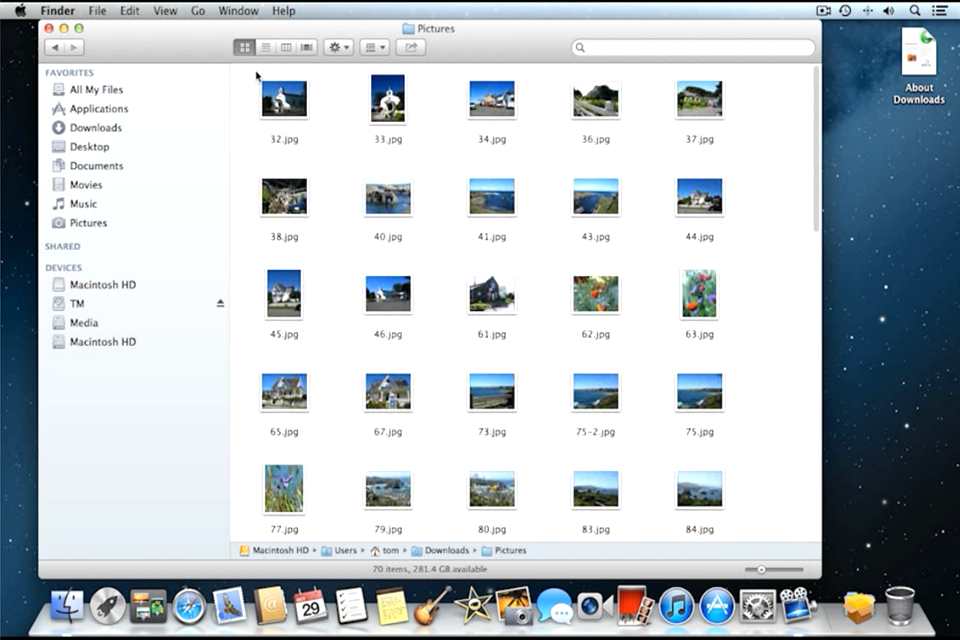Open Safari from the Dock
This screenshot has height=640, width=960.
189,606
